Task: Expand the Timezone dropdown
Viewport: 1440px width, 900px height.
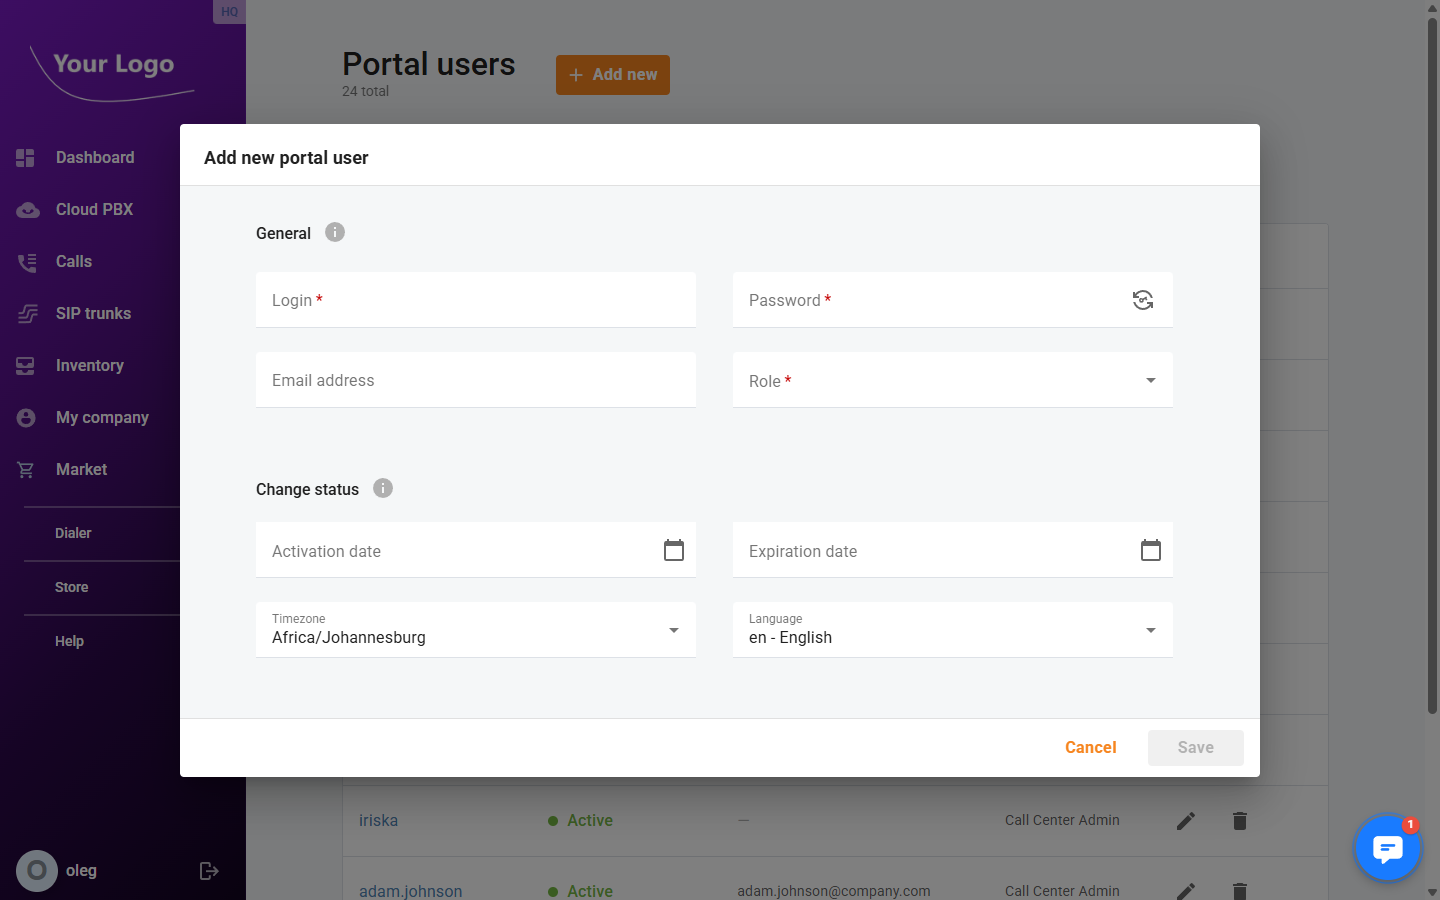Action: (x=672, y=630)
